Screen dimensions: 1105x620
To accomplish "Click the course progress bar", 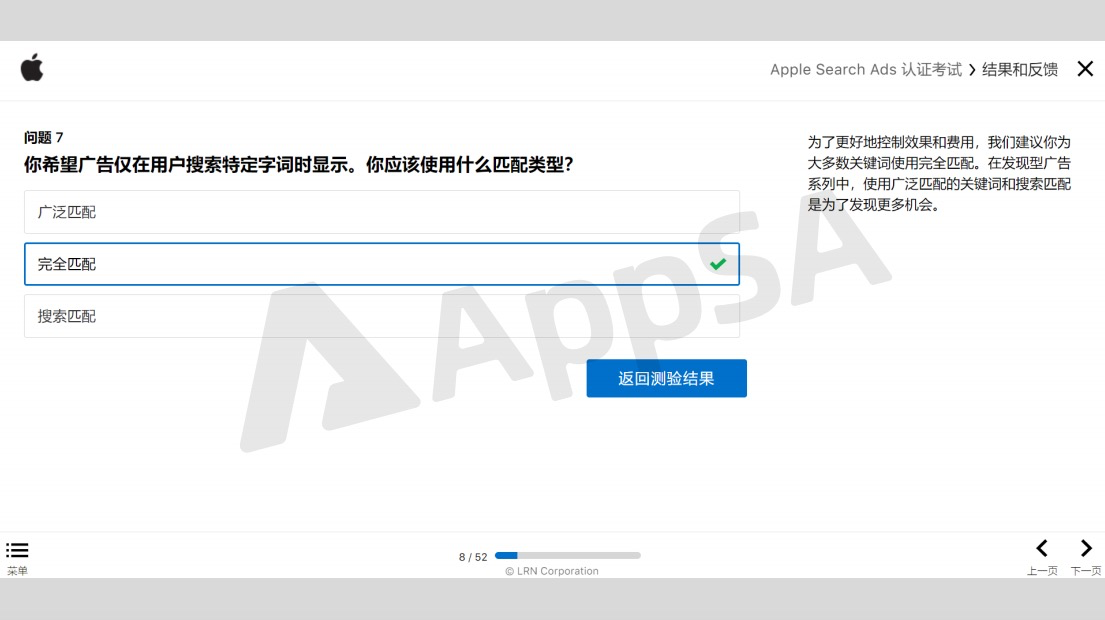I will 568,556.
